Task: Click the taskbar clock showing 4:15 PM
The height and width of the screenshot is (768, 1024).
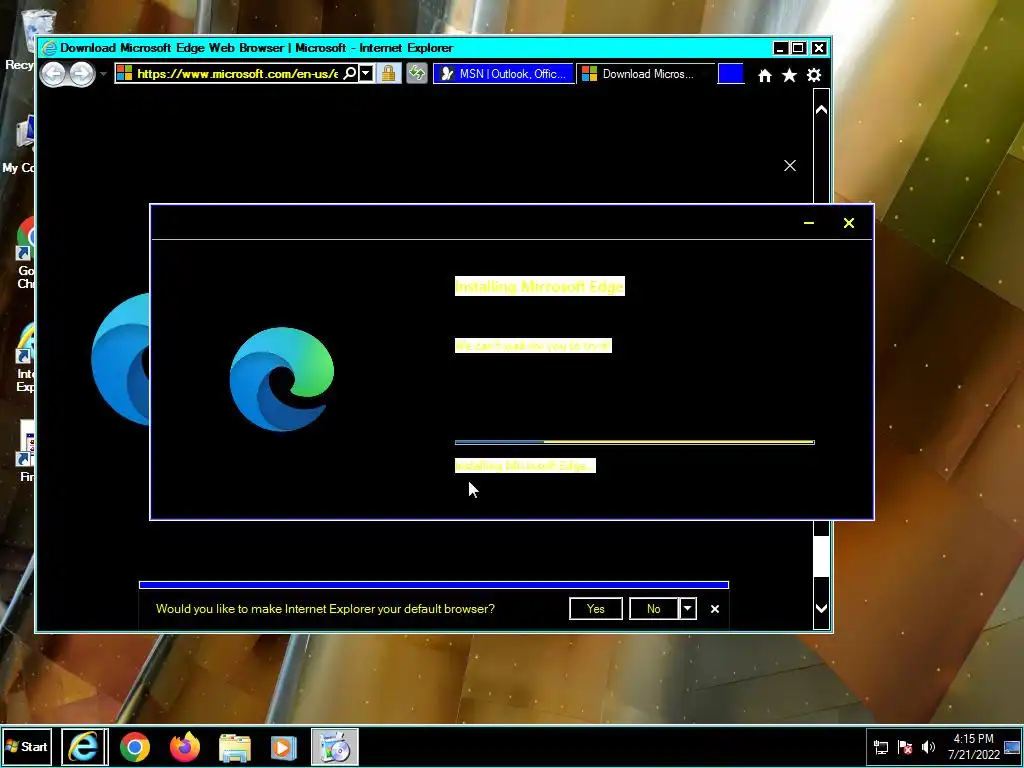Action: 973,747
